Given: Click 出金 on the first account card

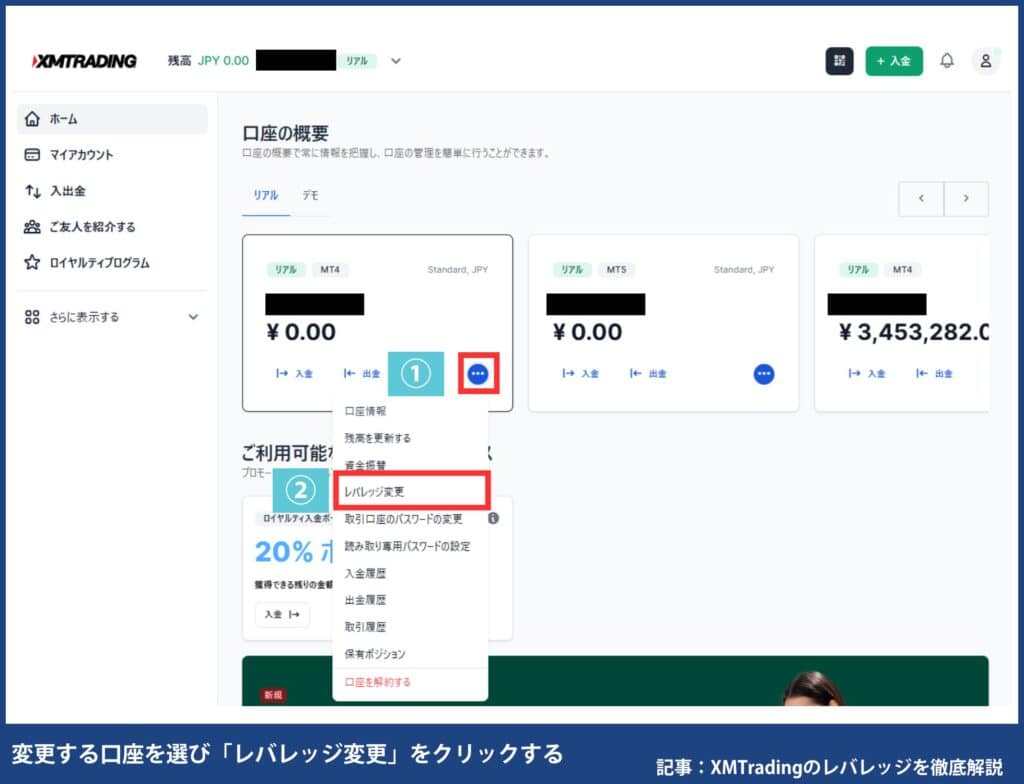Looking at the screenshot, I should click(362, 373).
